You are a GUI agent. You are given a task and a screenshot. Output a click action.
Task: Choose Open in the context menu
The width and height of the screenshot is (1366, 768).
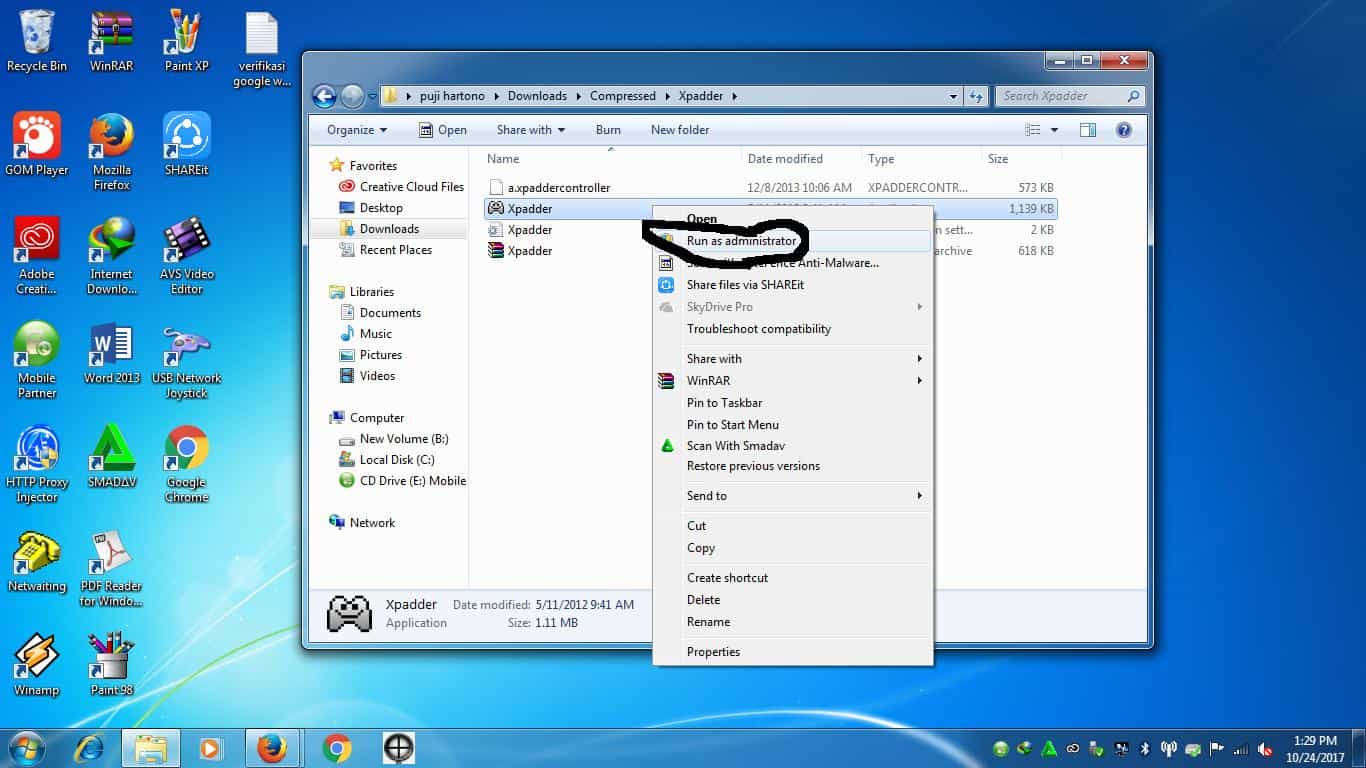(792, 219)
